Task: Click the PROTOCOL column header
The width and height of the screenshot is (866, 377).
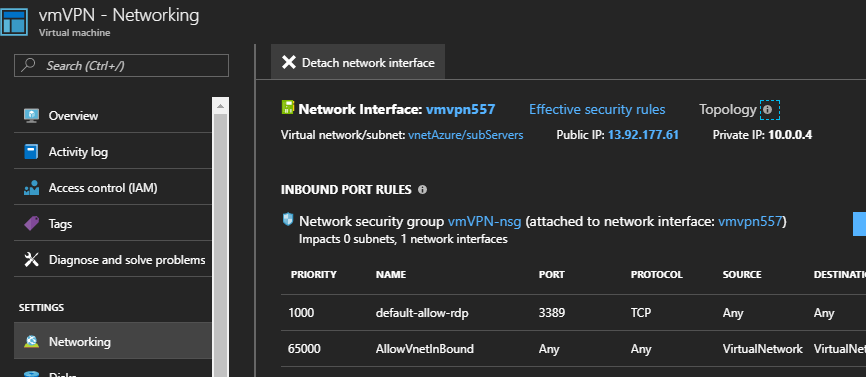Action: pyautogui.click(x=656, y=274)
